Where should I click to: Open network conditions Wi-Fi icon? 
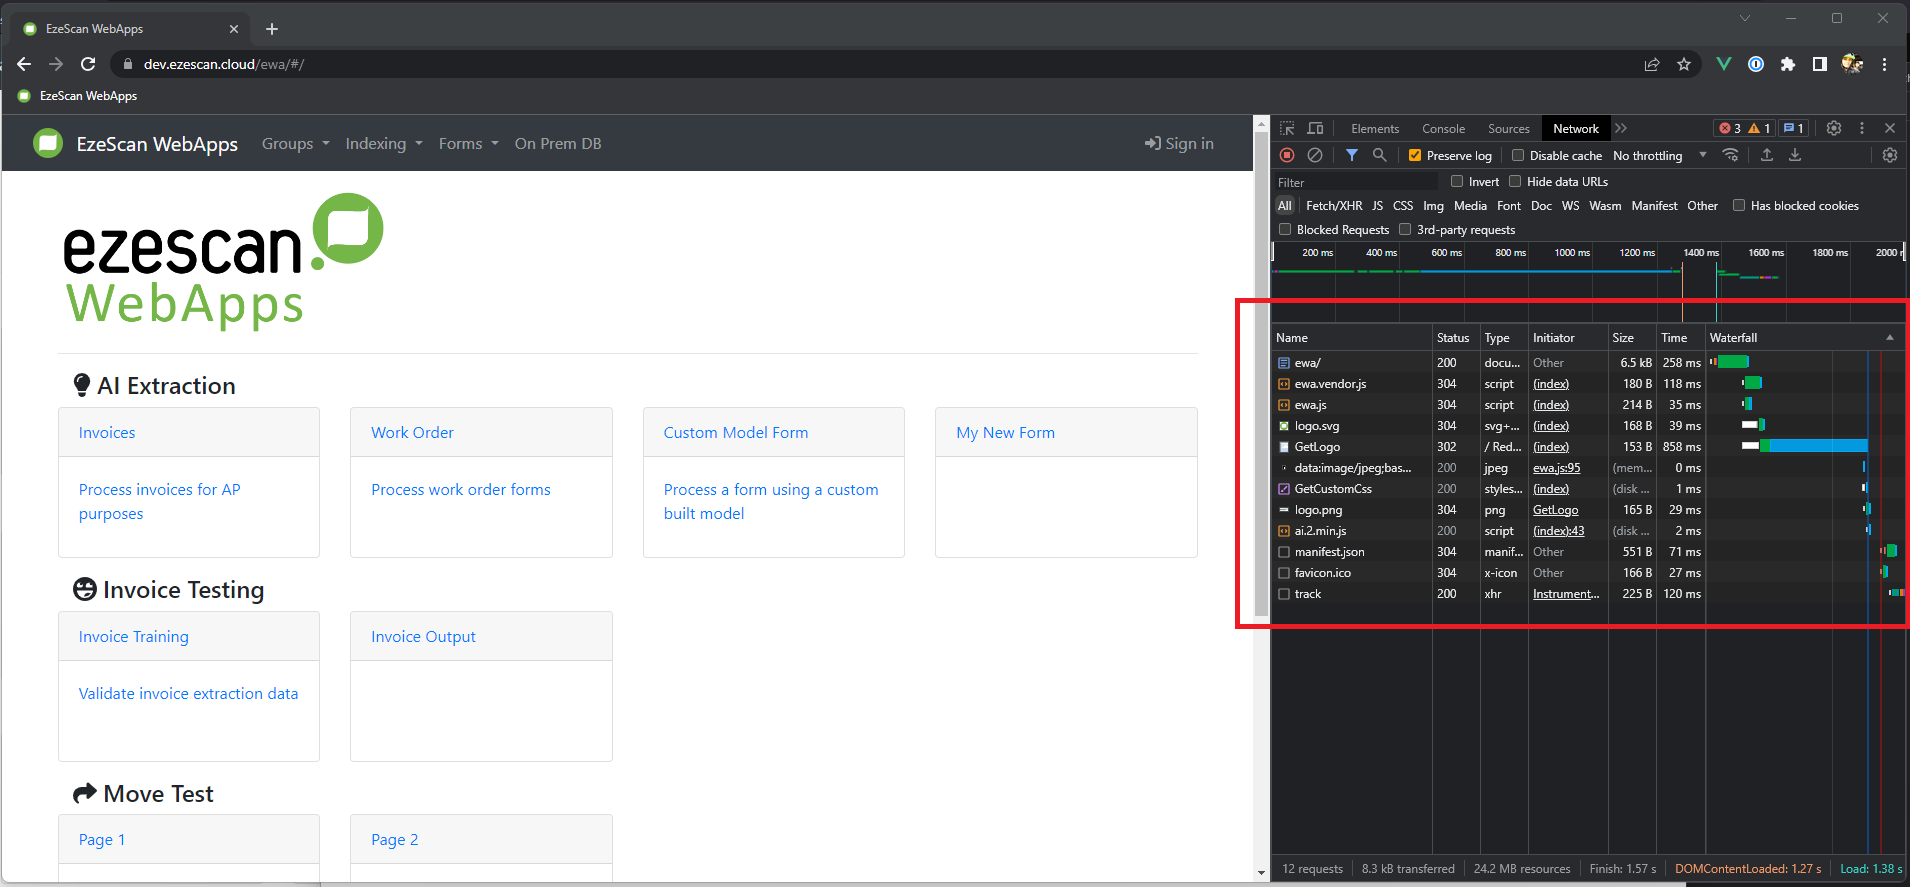[1730, 155]
